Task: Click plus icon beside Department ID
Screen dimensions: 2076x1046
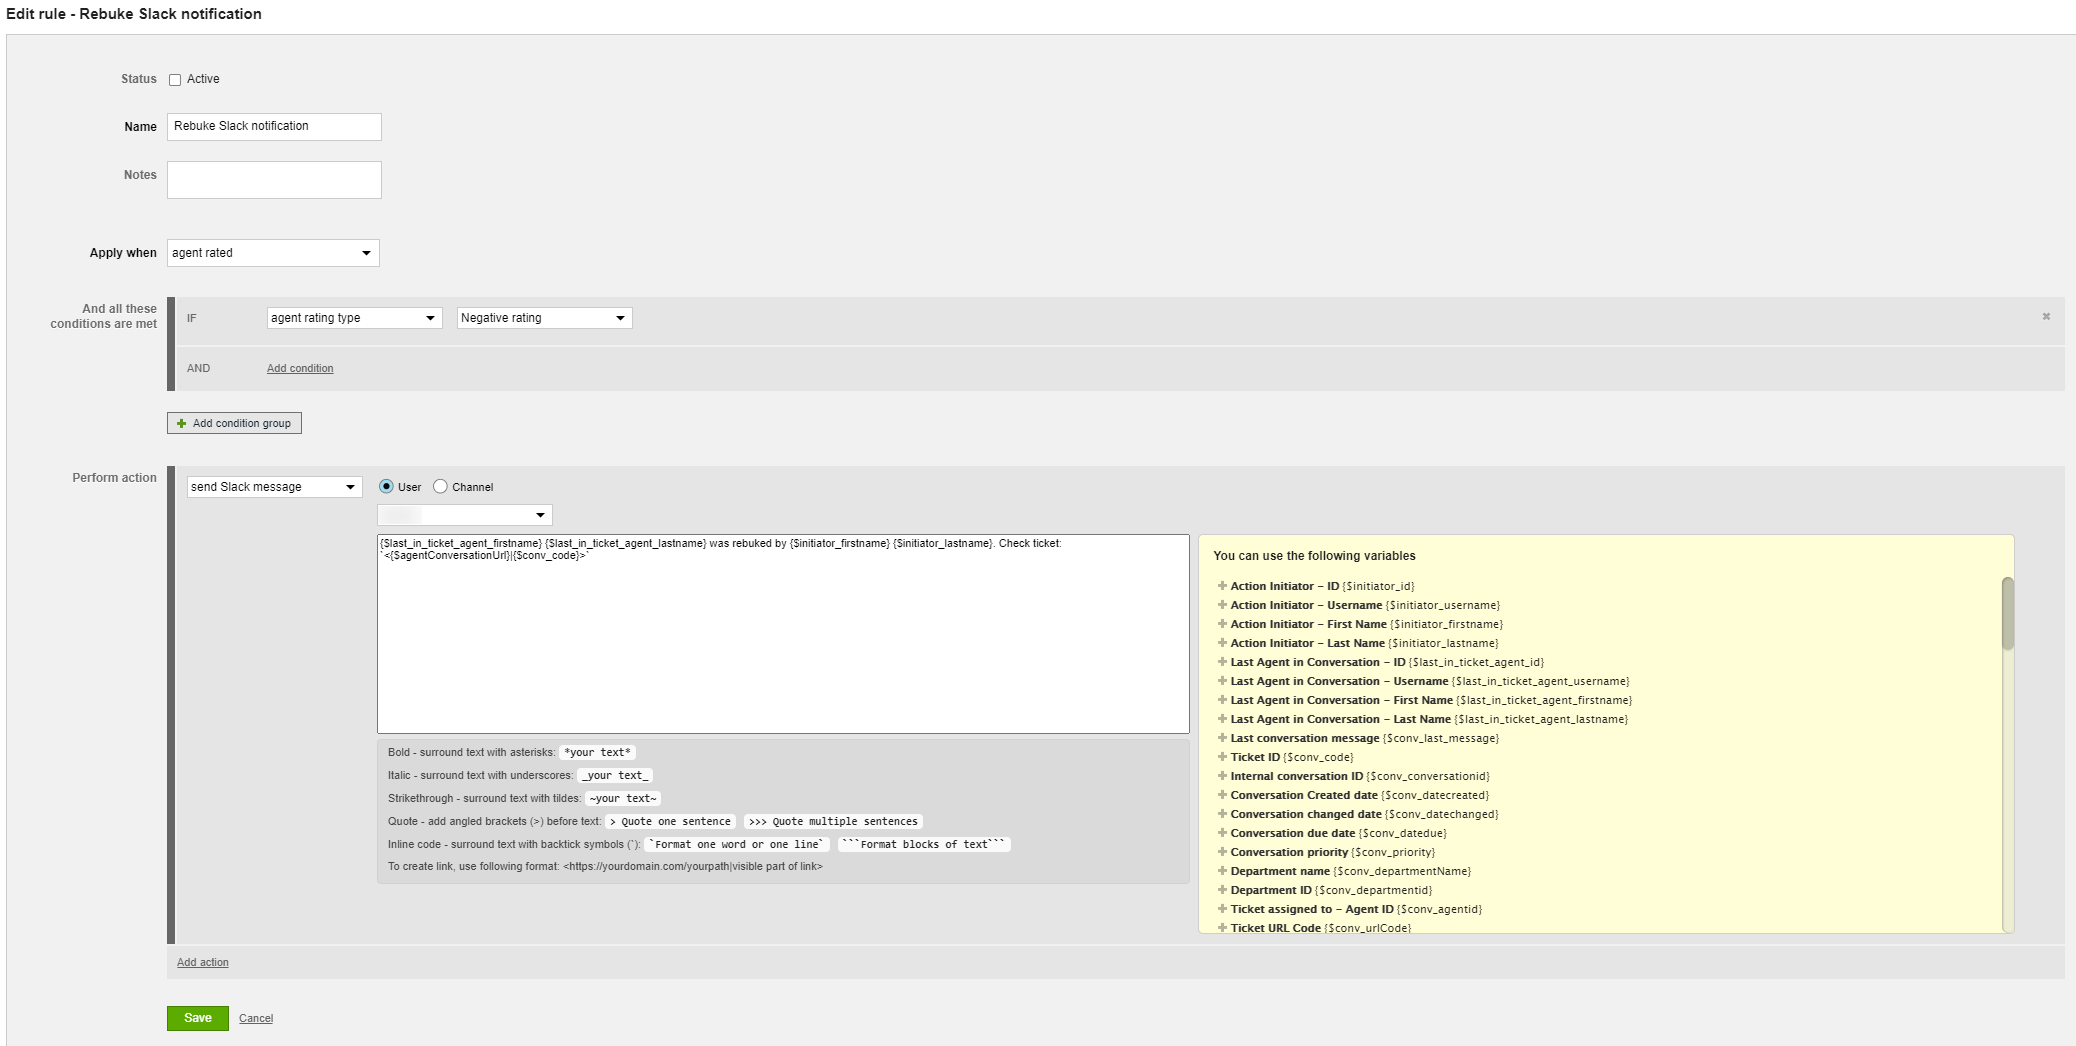Action: [x=1222, y=890]
